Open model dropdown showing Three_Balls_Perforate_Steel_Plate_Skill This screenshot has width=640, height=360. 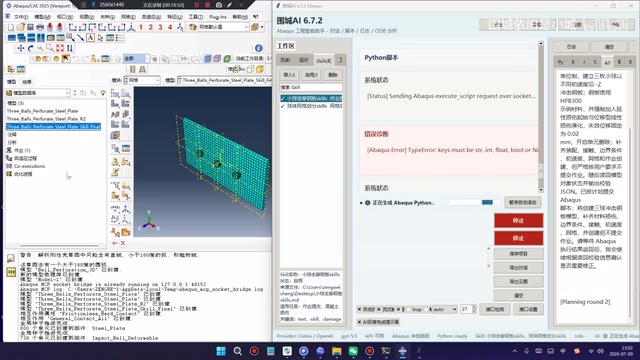(225, 80)
